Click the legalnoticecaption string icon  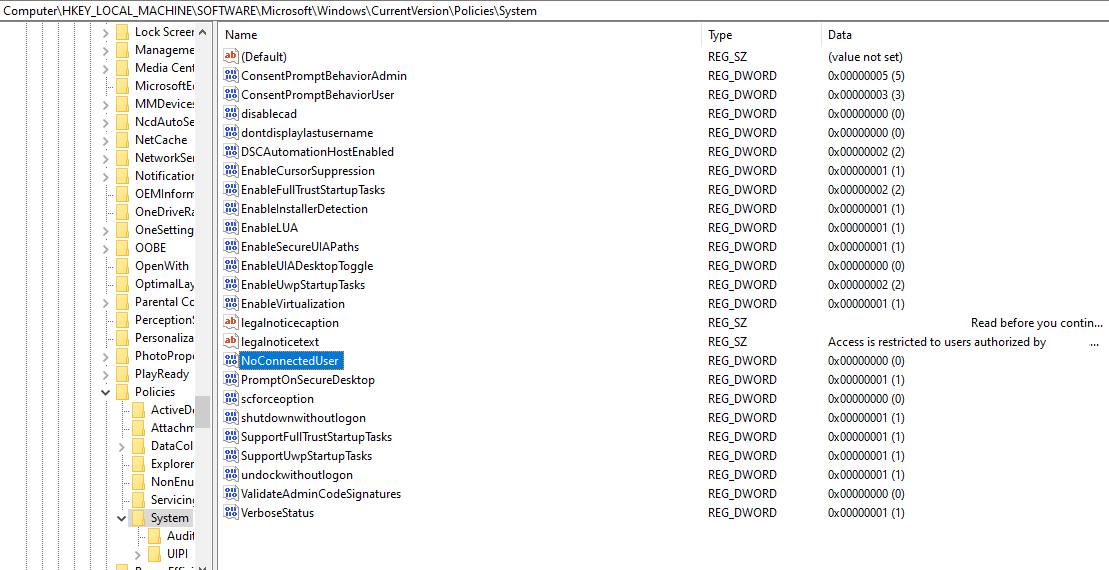[x=231, y=323]
